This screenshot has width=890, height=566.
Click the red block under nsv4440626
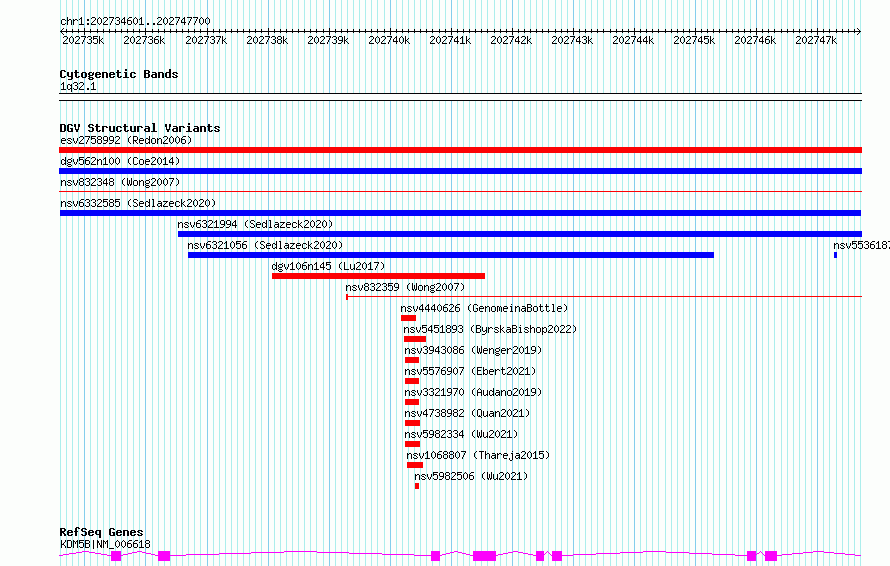tap(408, 318)
